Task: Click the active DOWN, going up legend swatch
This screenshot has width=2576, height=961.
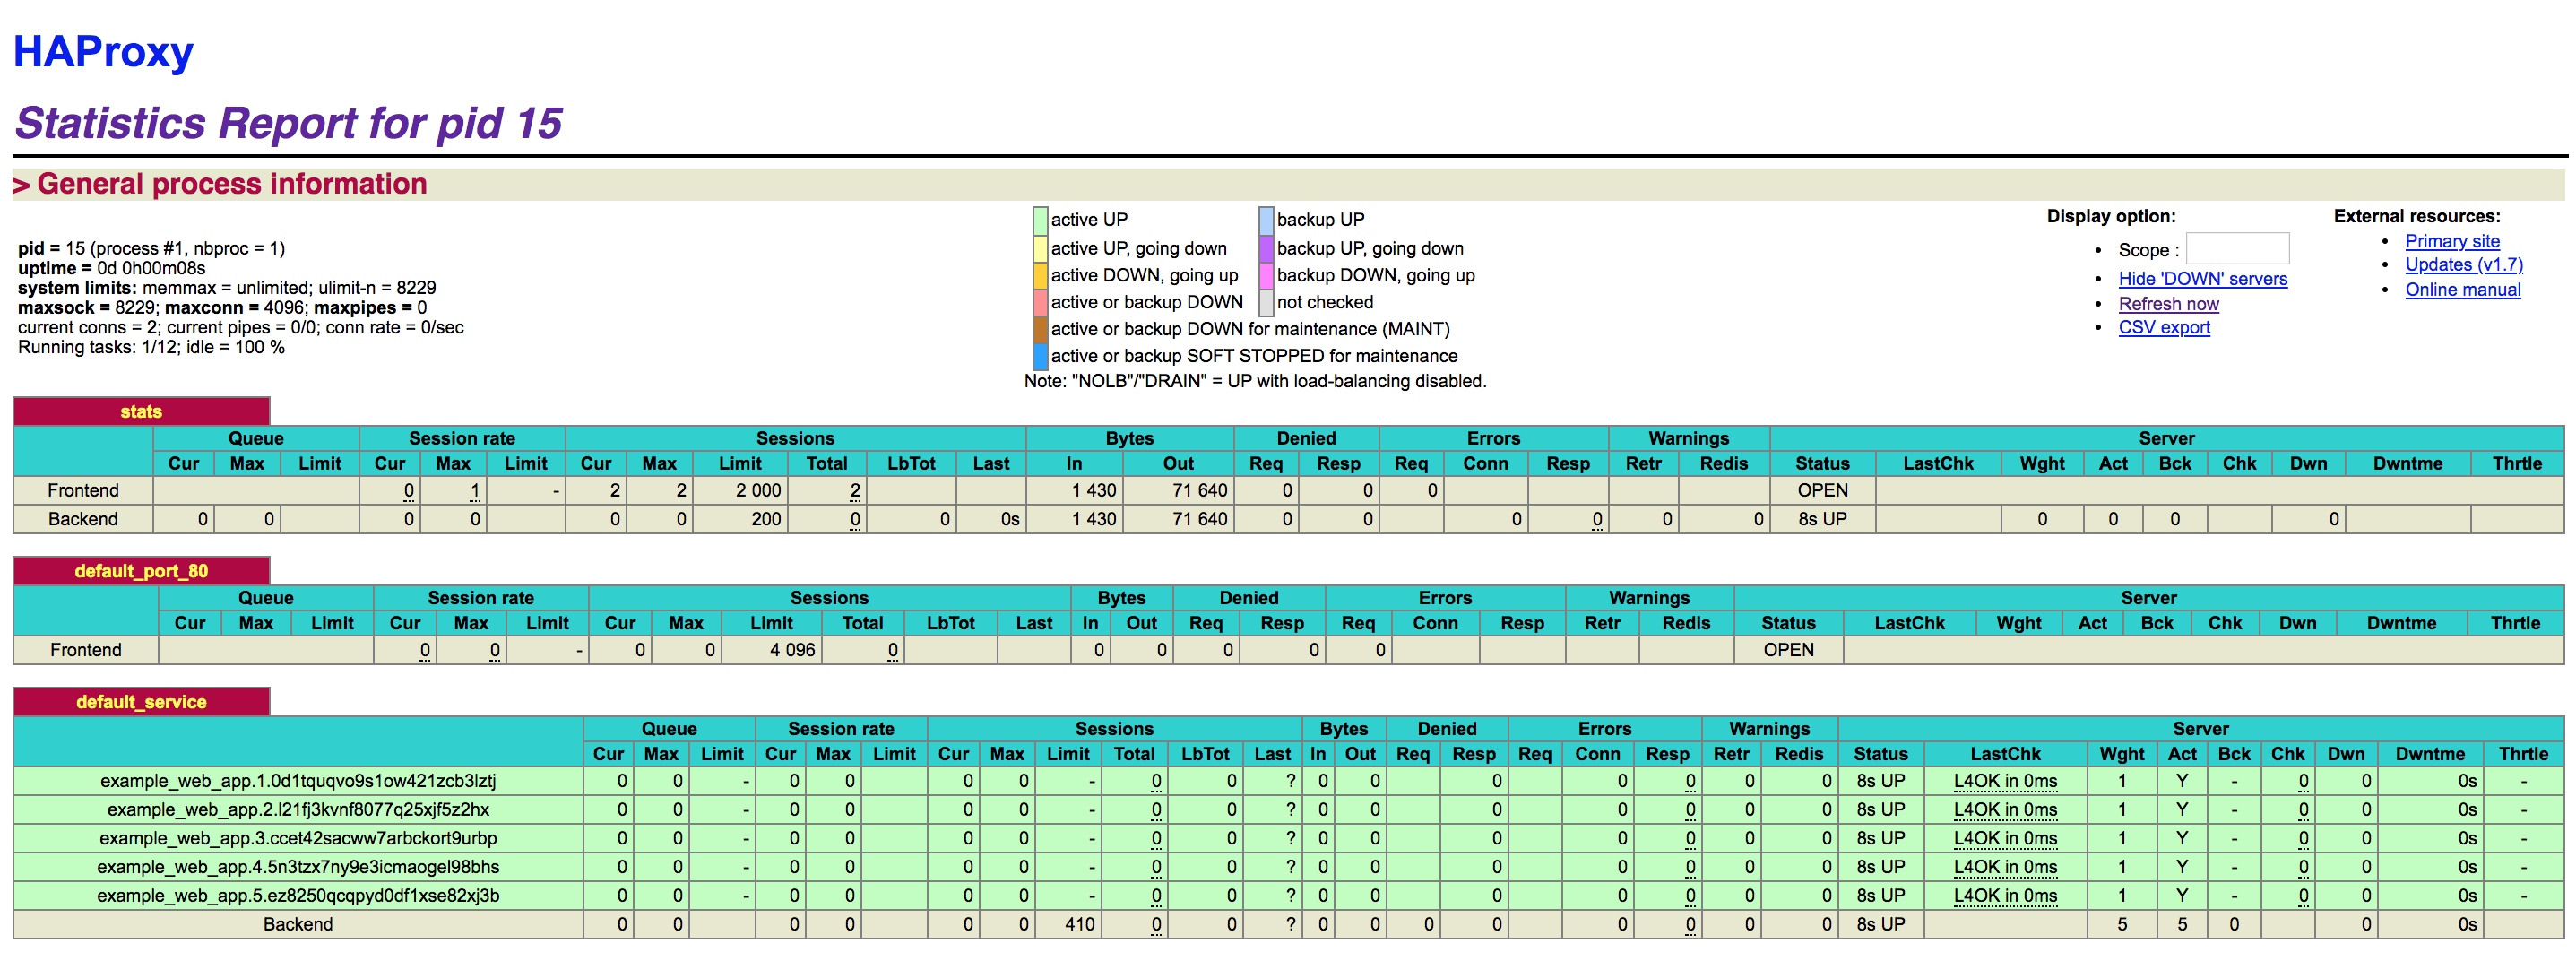Action: tap(1040, 275)
